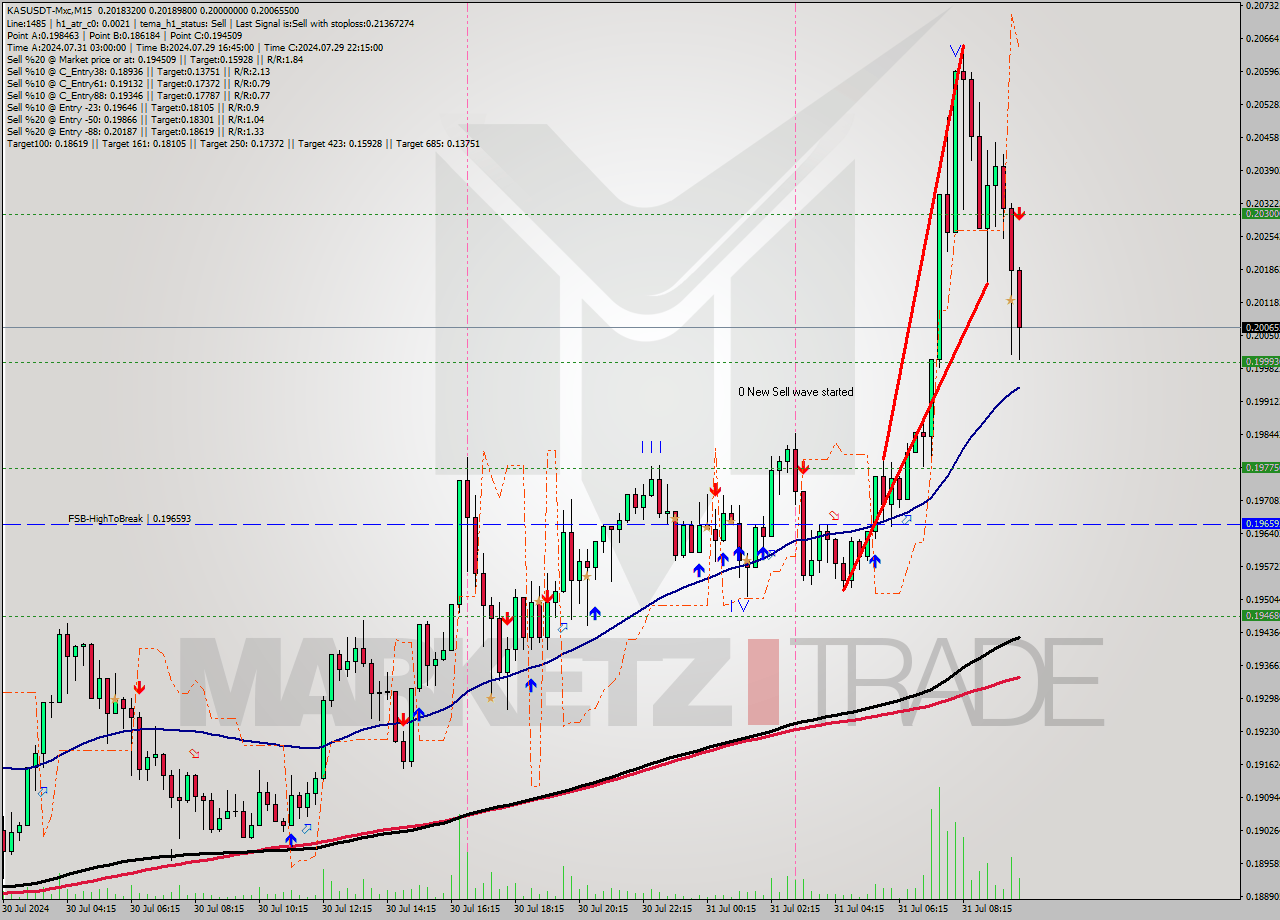The width and height of the screenshot is (1280, 920).
Task: Click the 'Line:1485' indicator status line
Action: tap(210, 23)
